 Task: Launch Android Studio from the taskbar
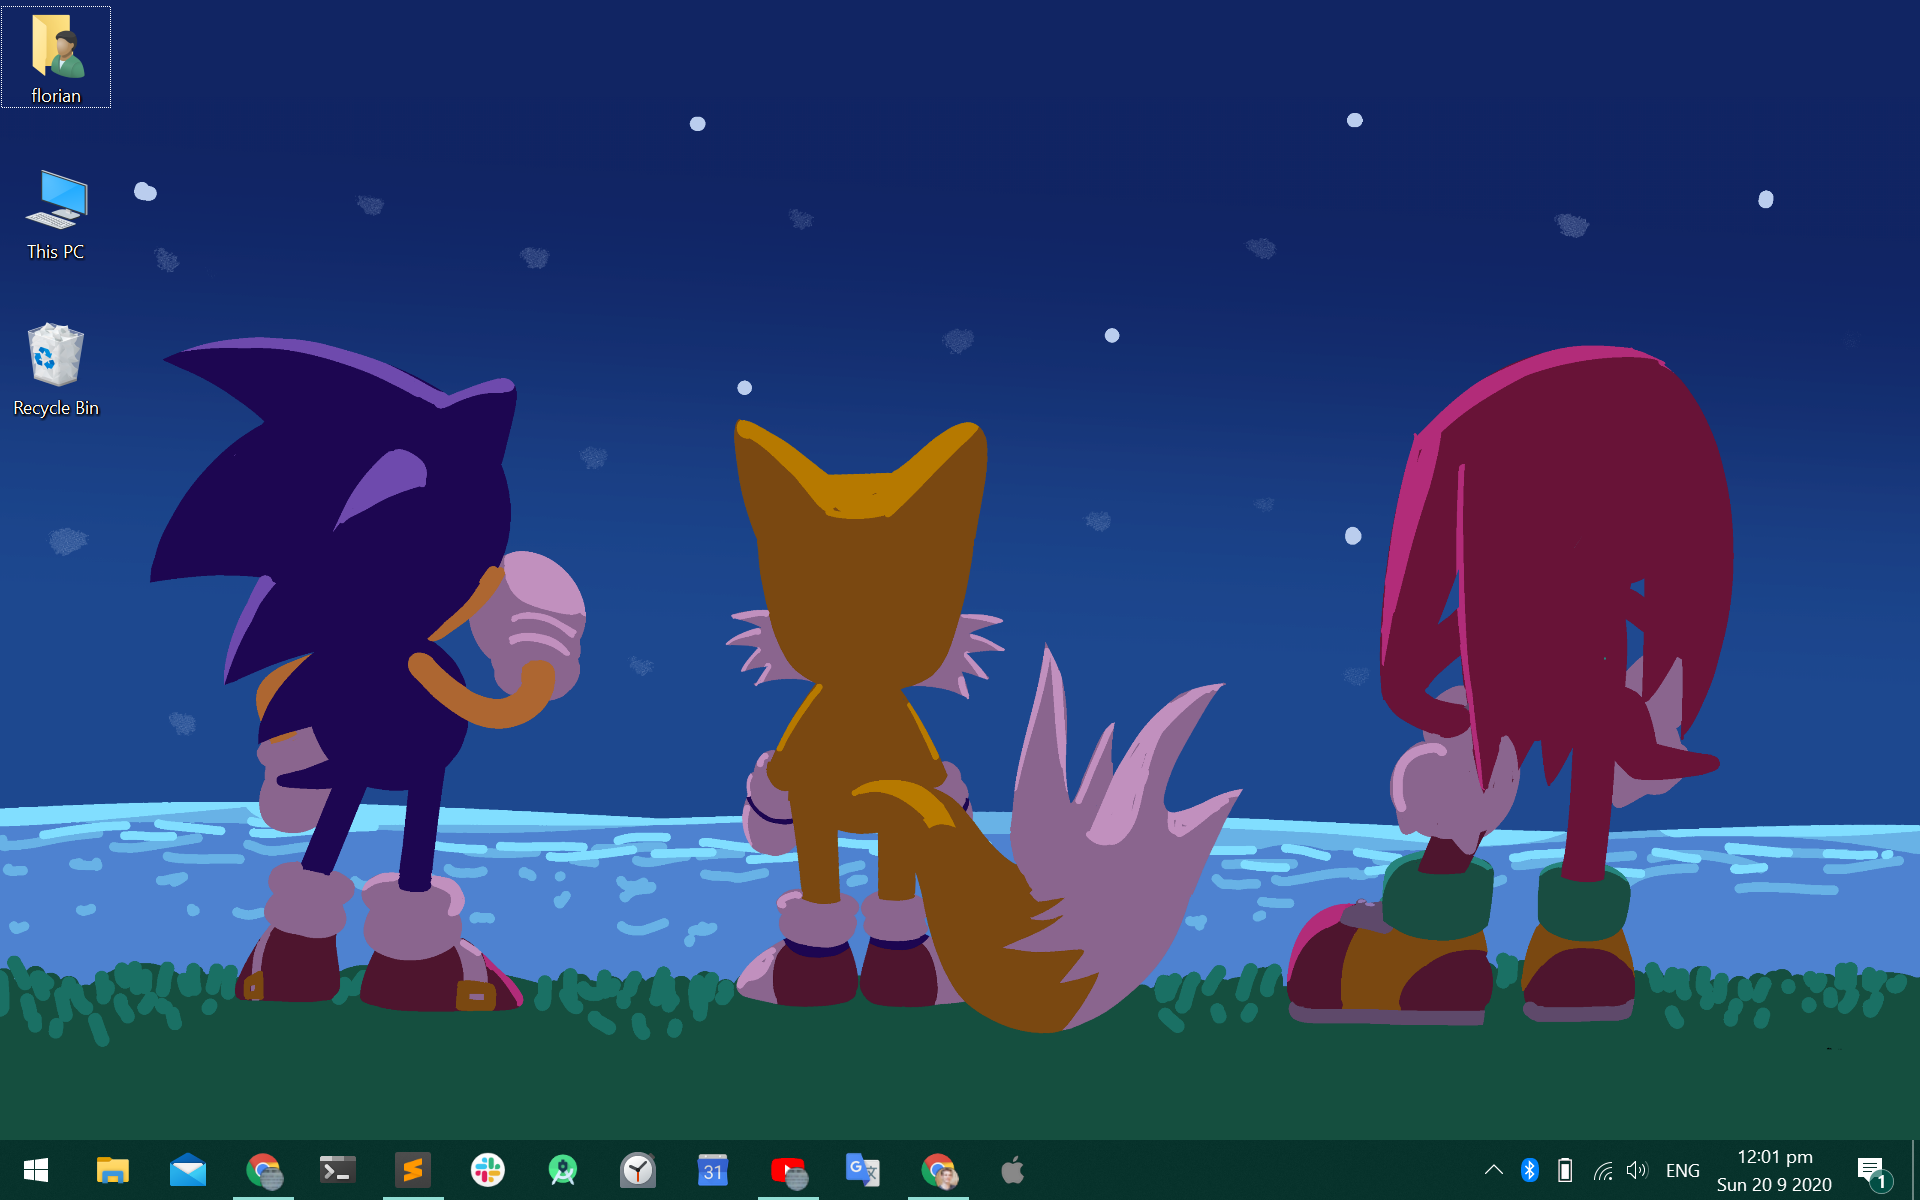tap(563, 1170)
